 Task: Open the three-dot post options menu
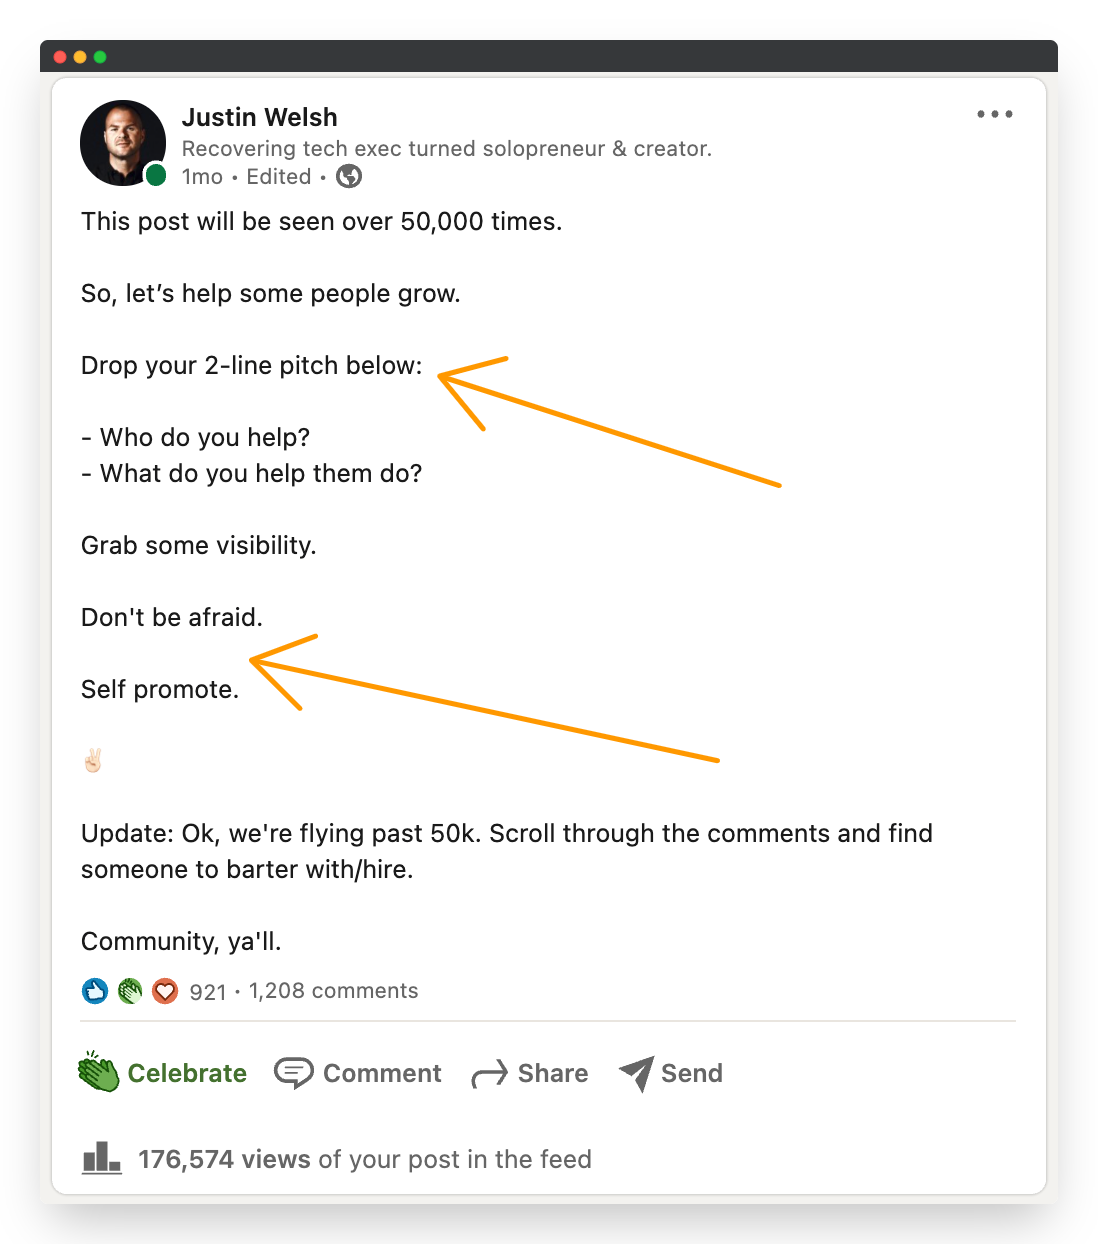(x=994, y=114)
